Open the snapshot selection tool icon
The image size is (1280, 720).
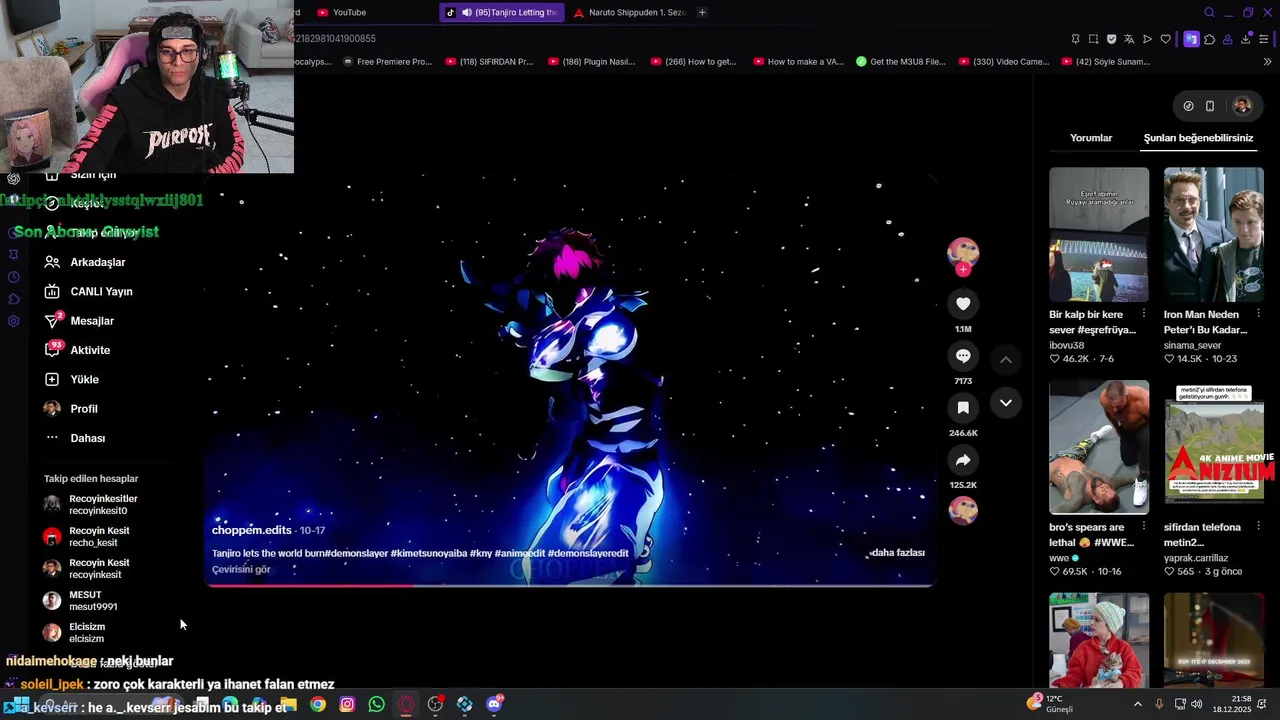[x=1093, y=39]
